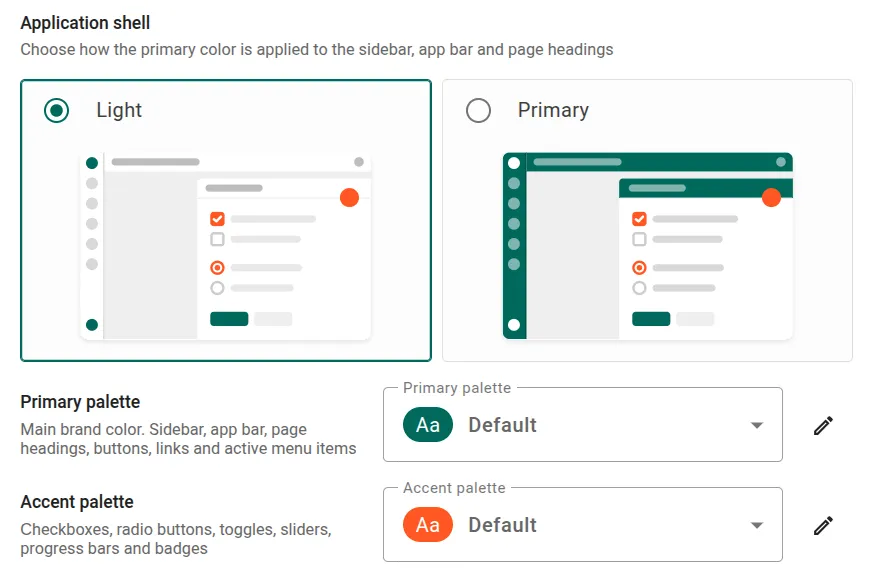
Task: Click the Accent palette section heading
Action: 77,502
